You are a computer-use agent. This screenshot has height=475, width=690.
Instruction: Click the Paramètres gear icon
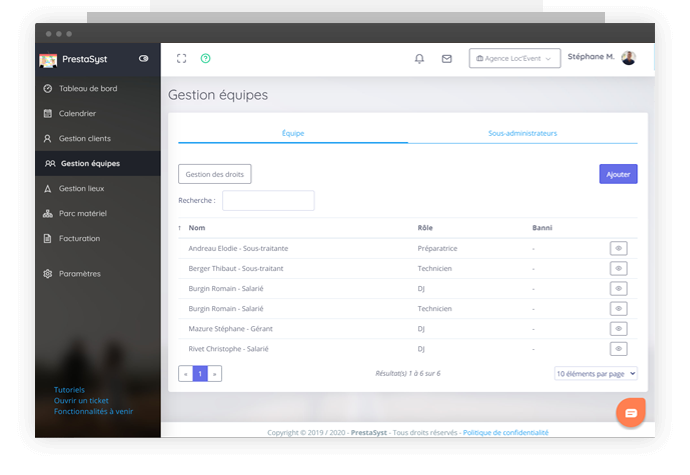48,274
